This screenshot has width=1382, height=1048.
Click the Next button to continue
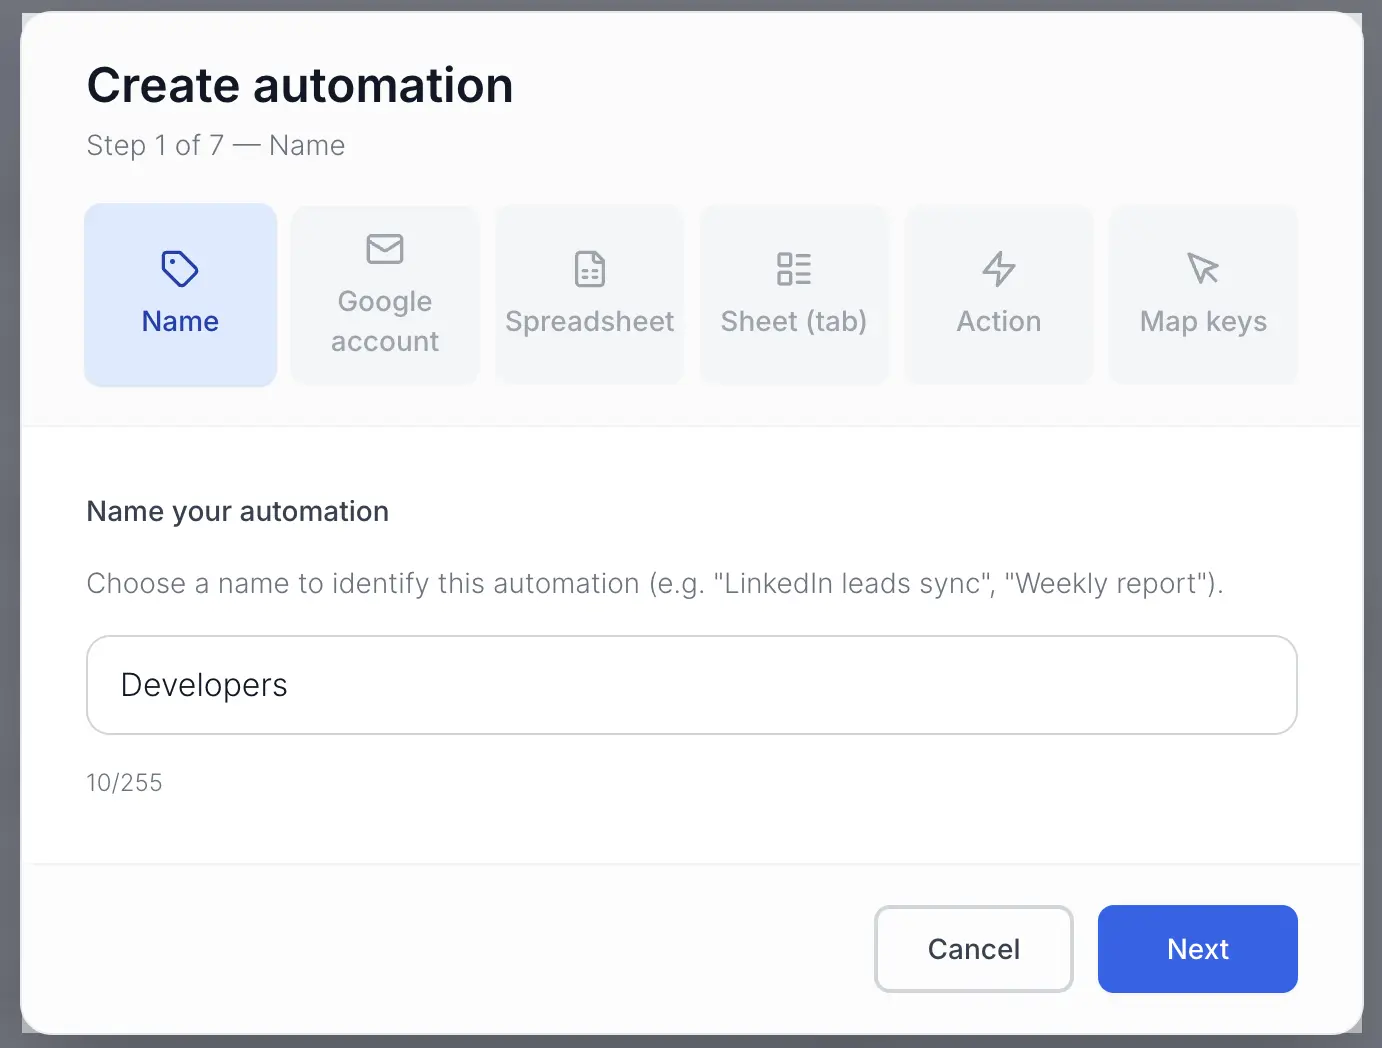(x=1197, y=949)
